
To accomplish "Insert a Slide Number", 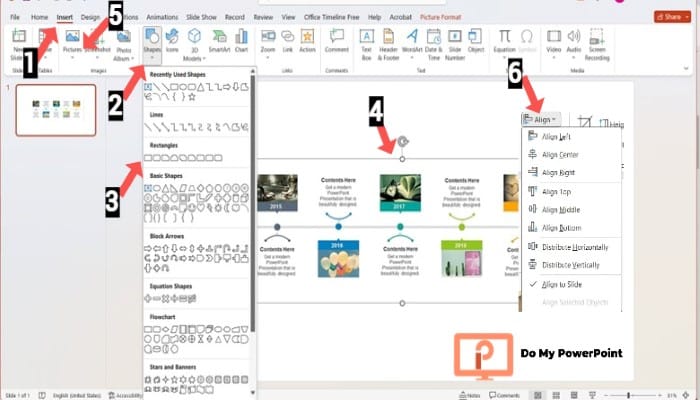I will (x=455, y=45).
